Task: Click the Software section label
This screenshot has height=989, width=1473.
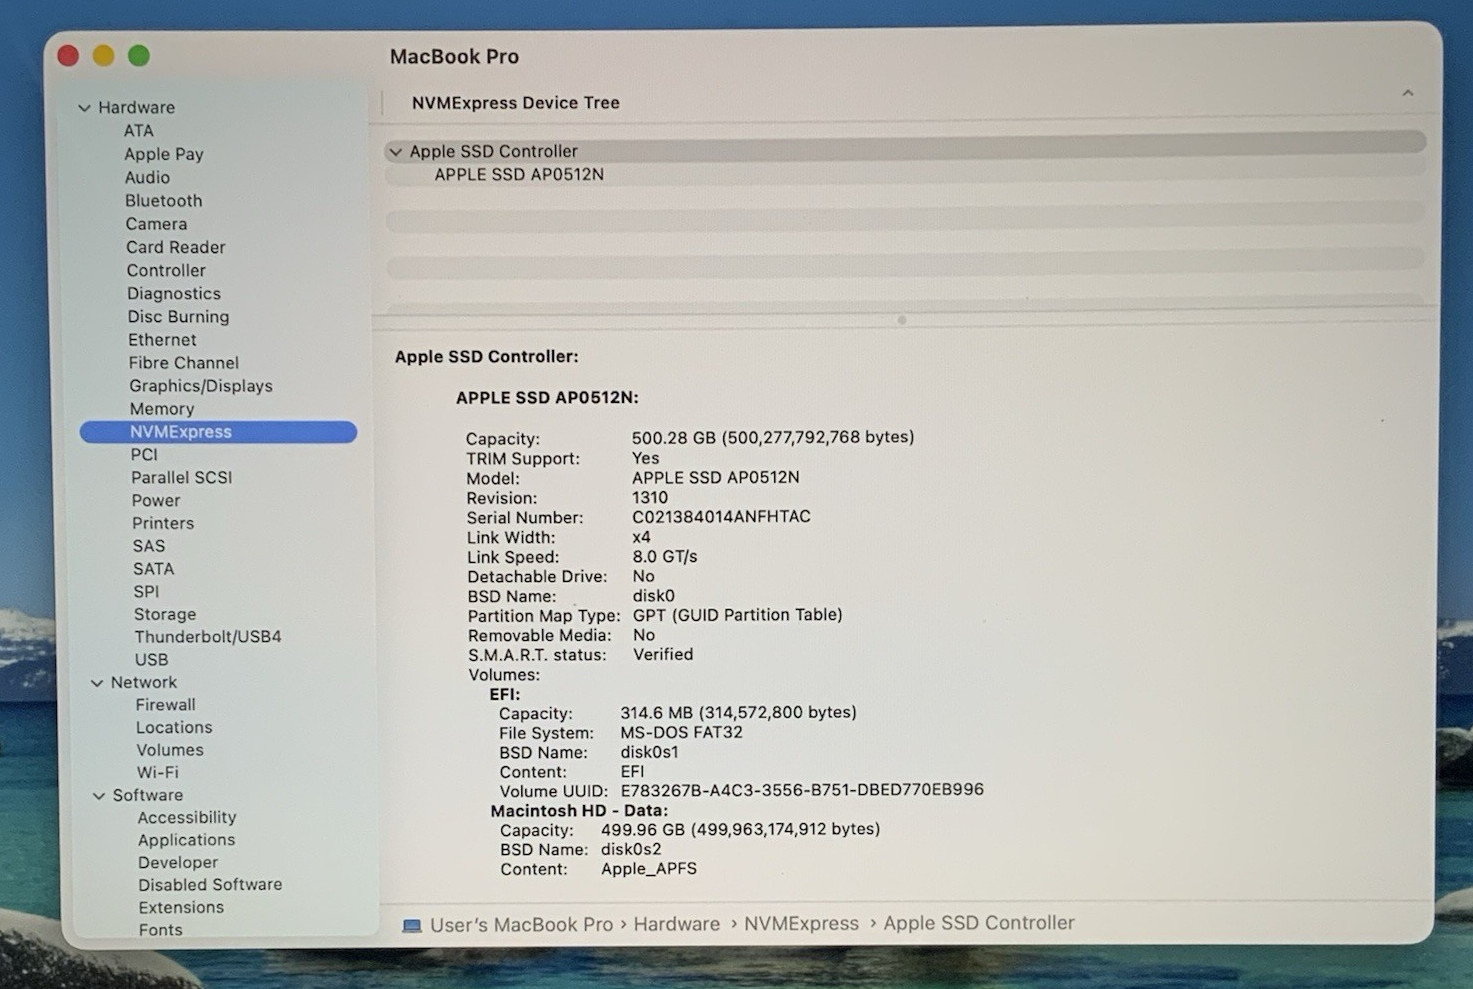Action: [148, 795]
